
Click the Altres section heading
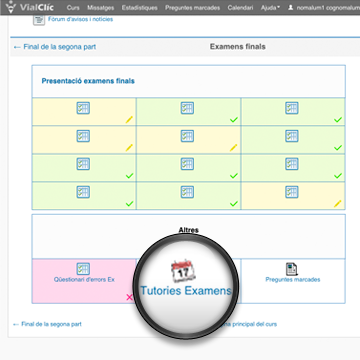[189, 230]
